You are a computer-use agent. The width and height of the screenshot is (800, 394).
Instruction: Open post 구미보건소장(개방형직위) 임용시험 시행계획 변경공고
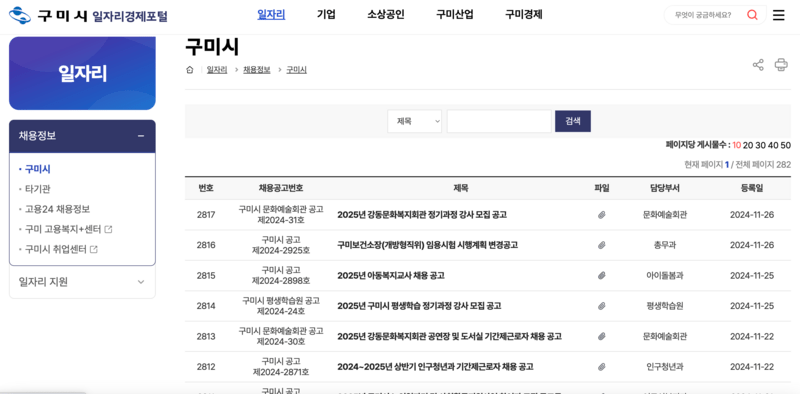coord(428,245)
